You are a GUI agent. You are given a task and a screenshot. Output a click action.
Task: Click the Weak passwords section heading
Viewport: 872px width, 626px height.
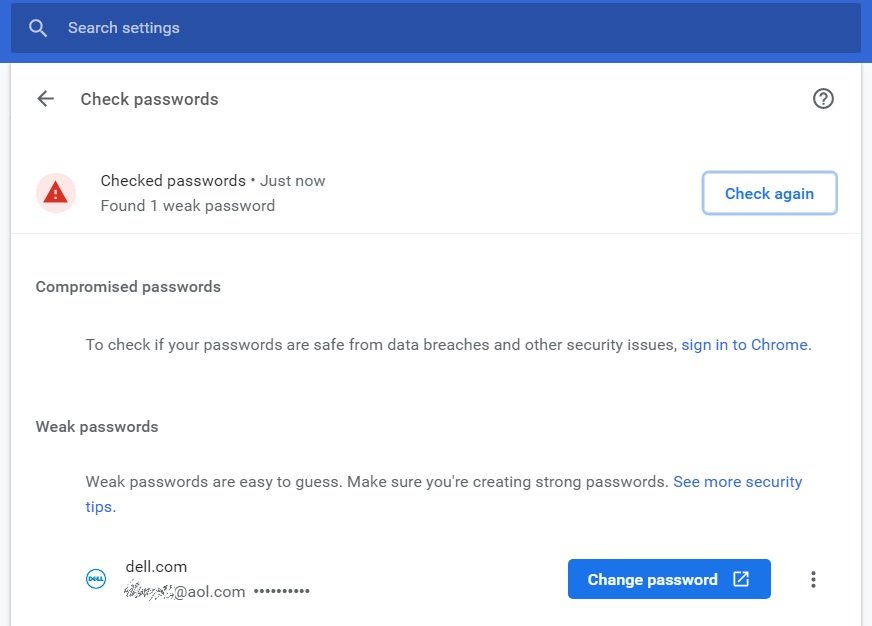[97, 427]
